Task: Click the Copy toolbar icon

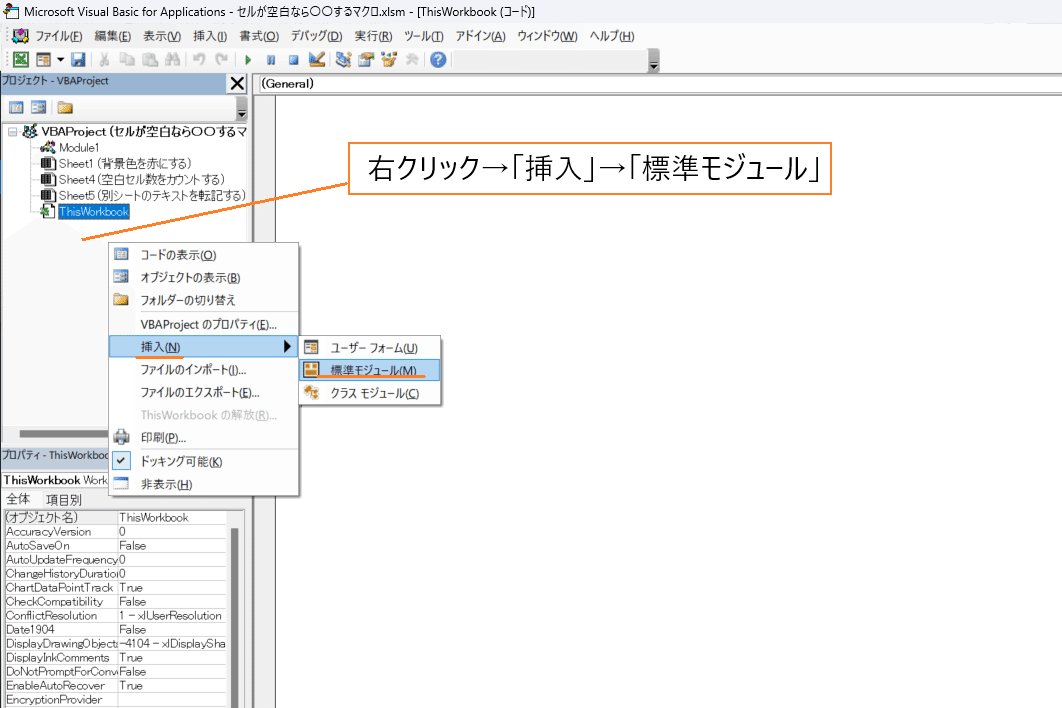Action: [127, 60]
